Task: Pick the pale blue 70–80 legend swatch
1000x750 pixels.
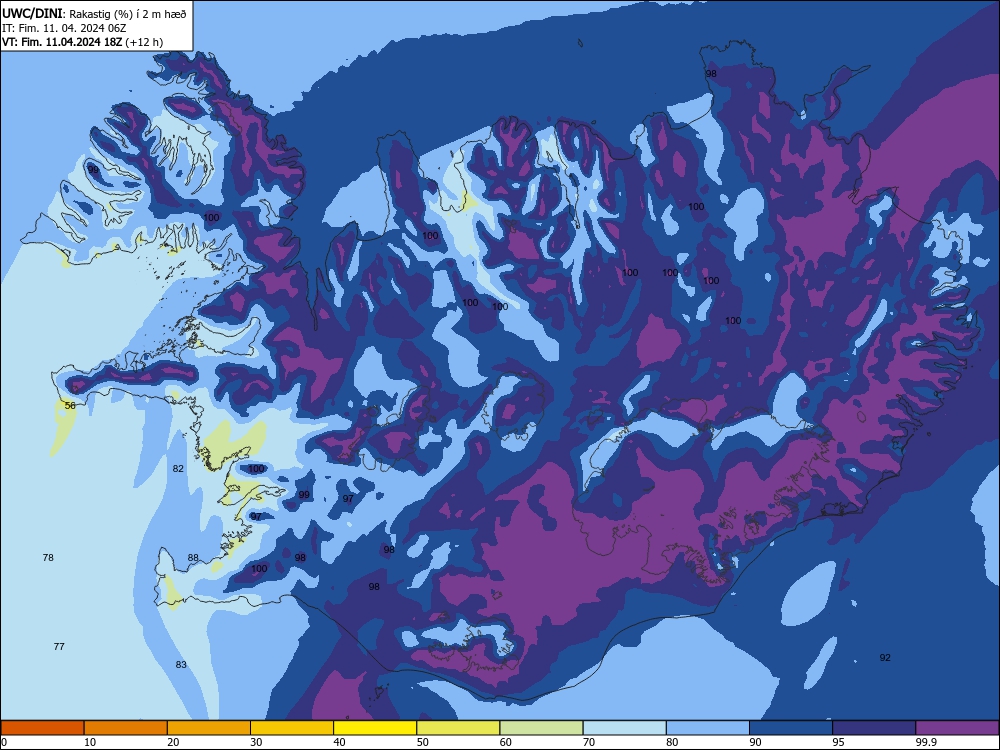Action: 625,728
